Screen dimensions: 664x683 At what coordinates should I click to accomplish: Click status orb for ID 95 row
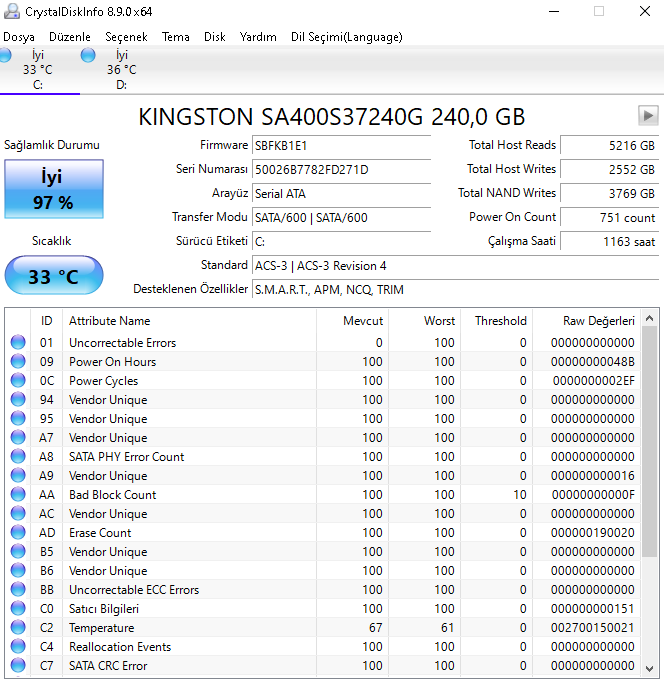[18, 418]
